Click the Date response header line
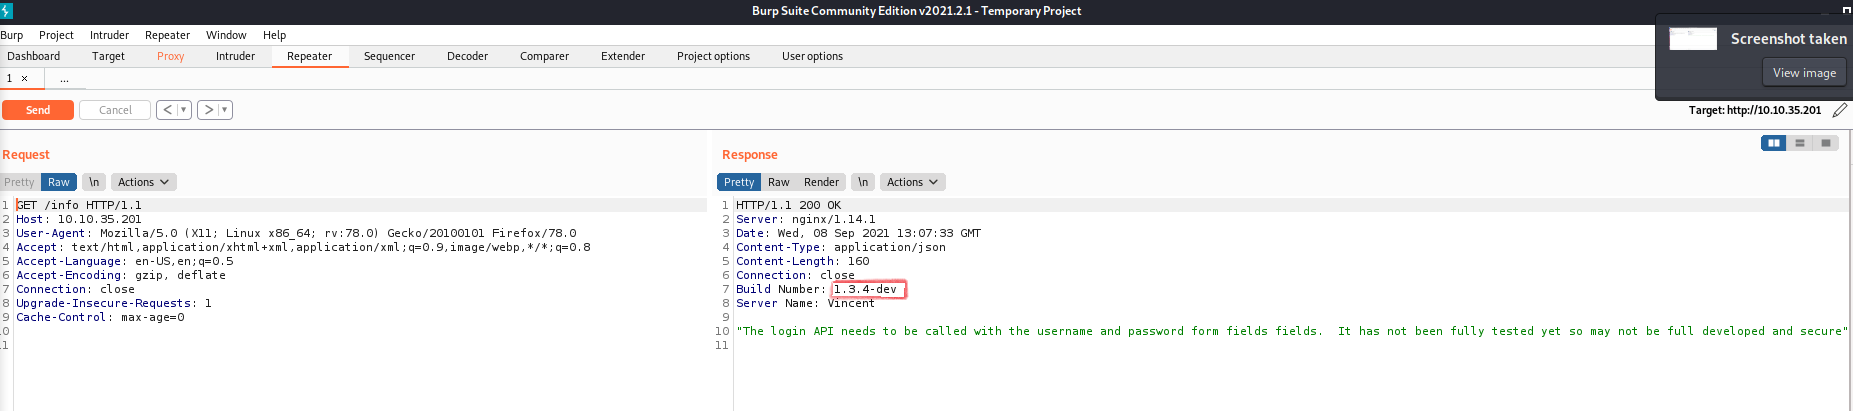 click(x=858, y=233)
